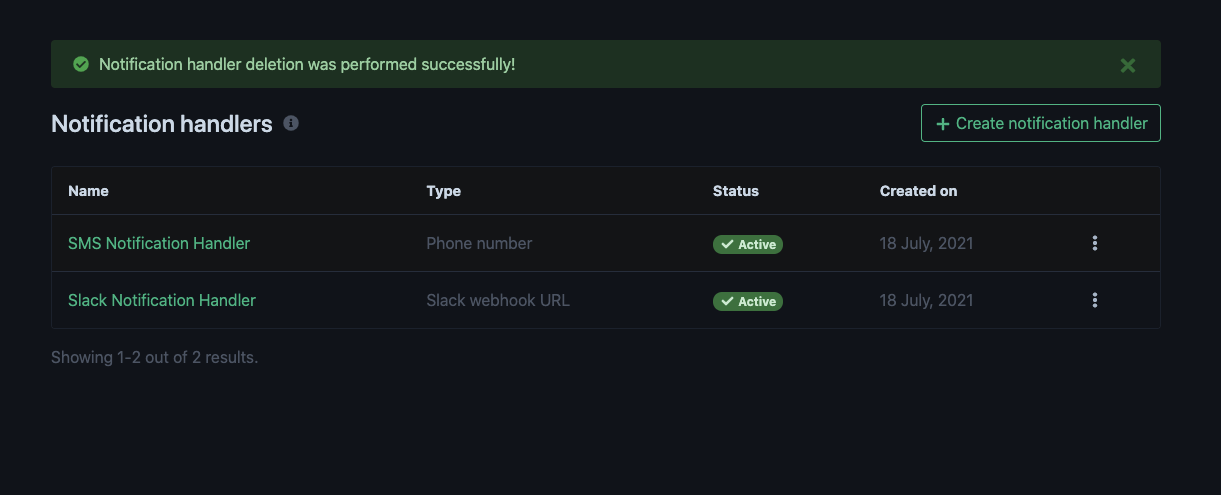The height and width of the screenshot is (495, 1221).
Task: Open the SMS Notification Handler row's three-dot menu
Action: pos(1095,243)
